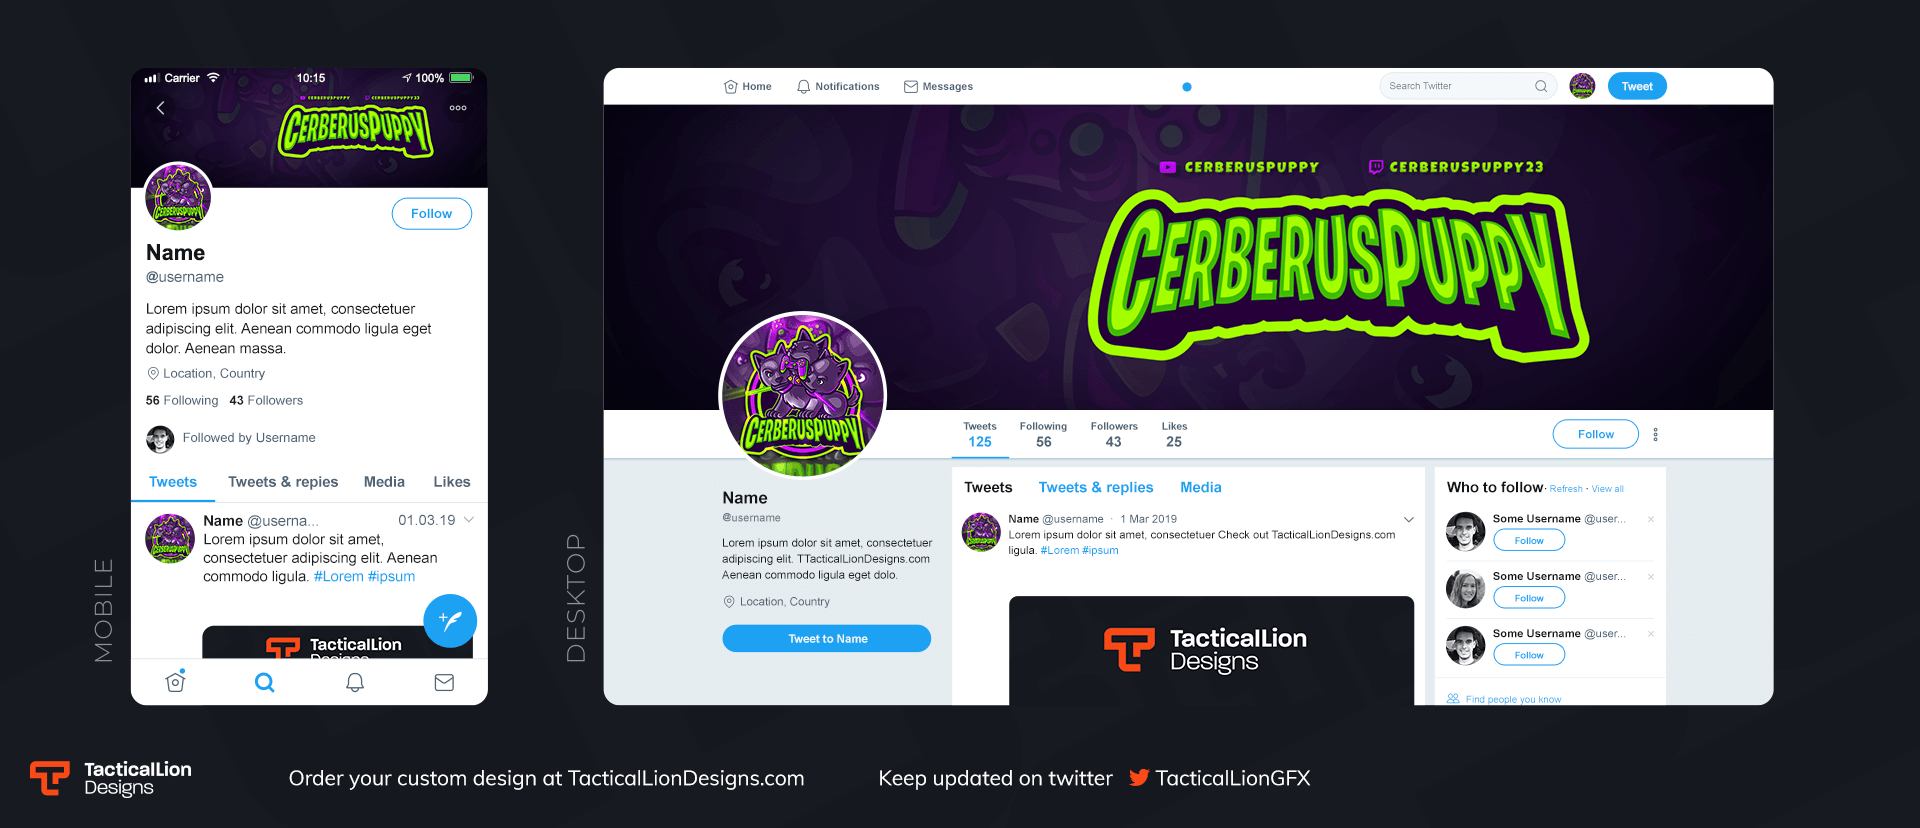Open Notifications in desktop top nav
The image size is (1920, 828).
[x=838, y=87]
